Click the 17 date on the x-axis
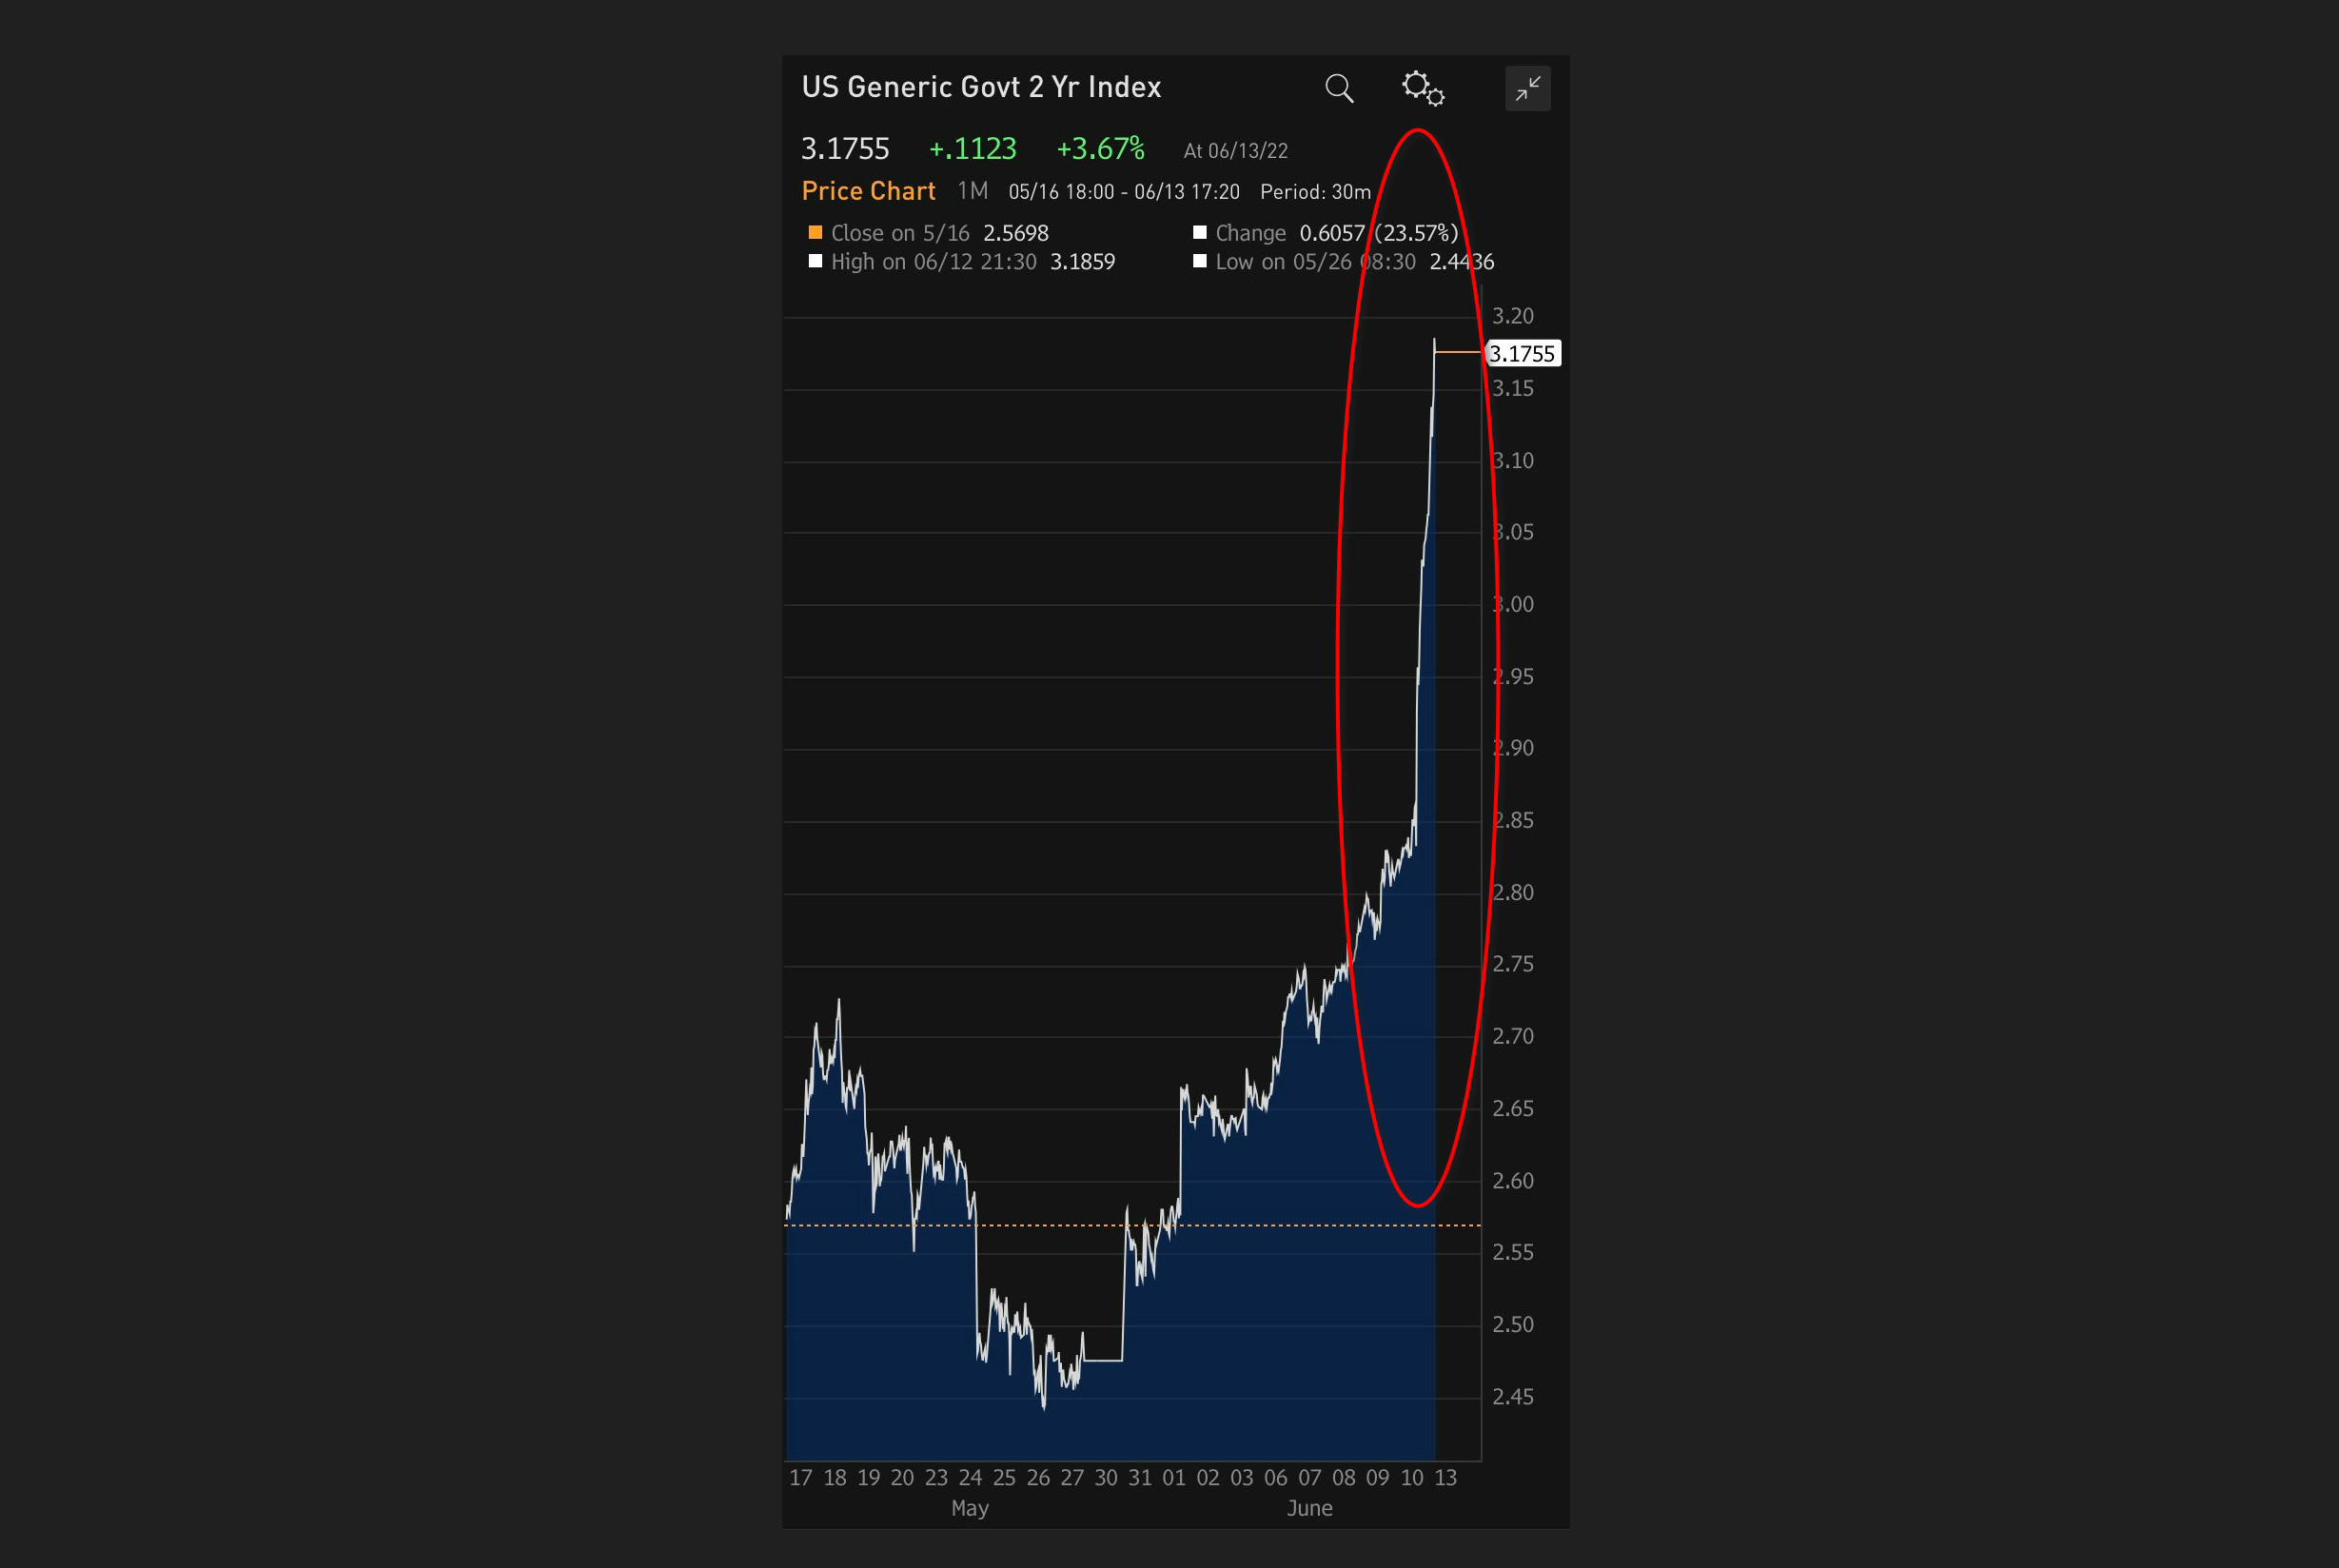 point(801,1478)
